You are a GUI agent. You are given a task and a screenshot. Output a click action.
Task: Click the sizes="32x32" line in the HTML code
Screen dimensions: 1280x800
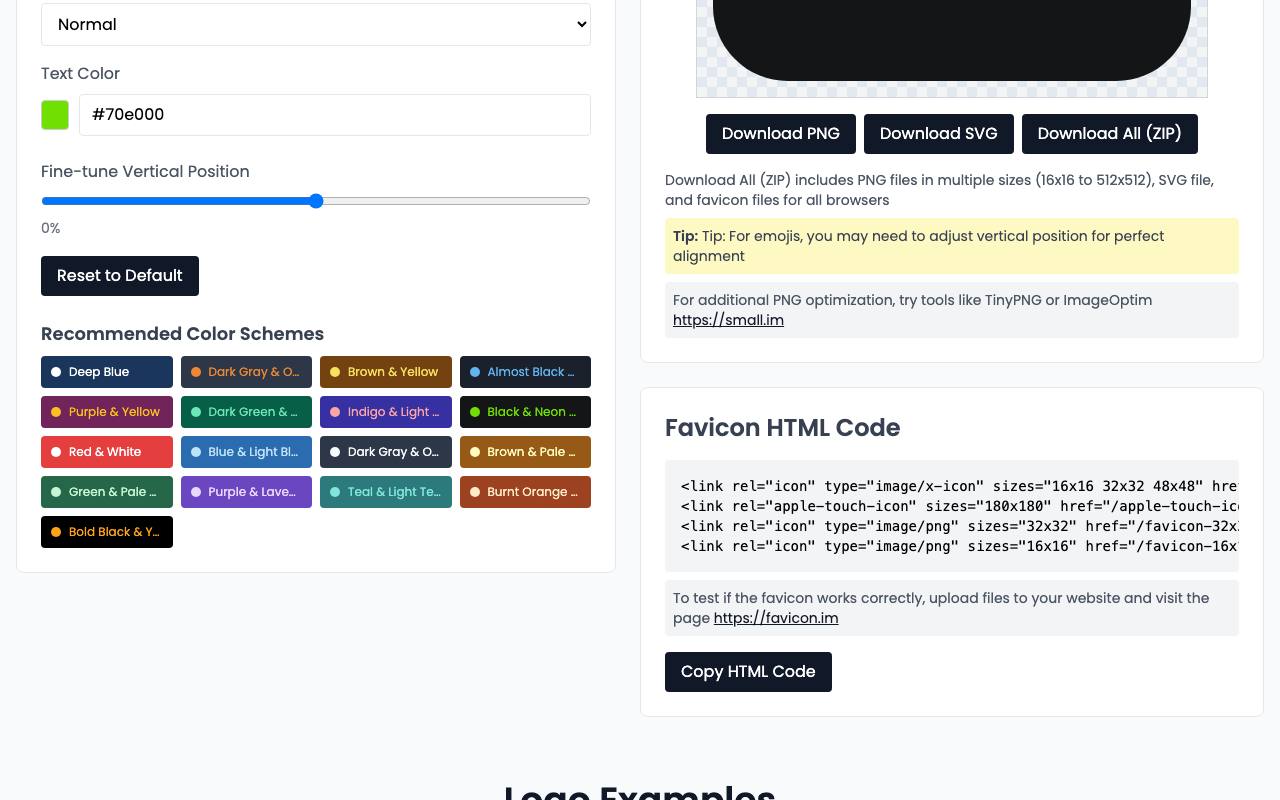tap(960, 526)
